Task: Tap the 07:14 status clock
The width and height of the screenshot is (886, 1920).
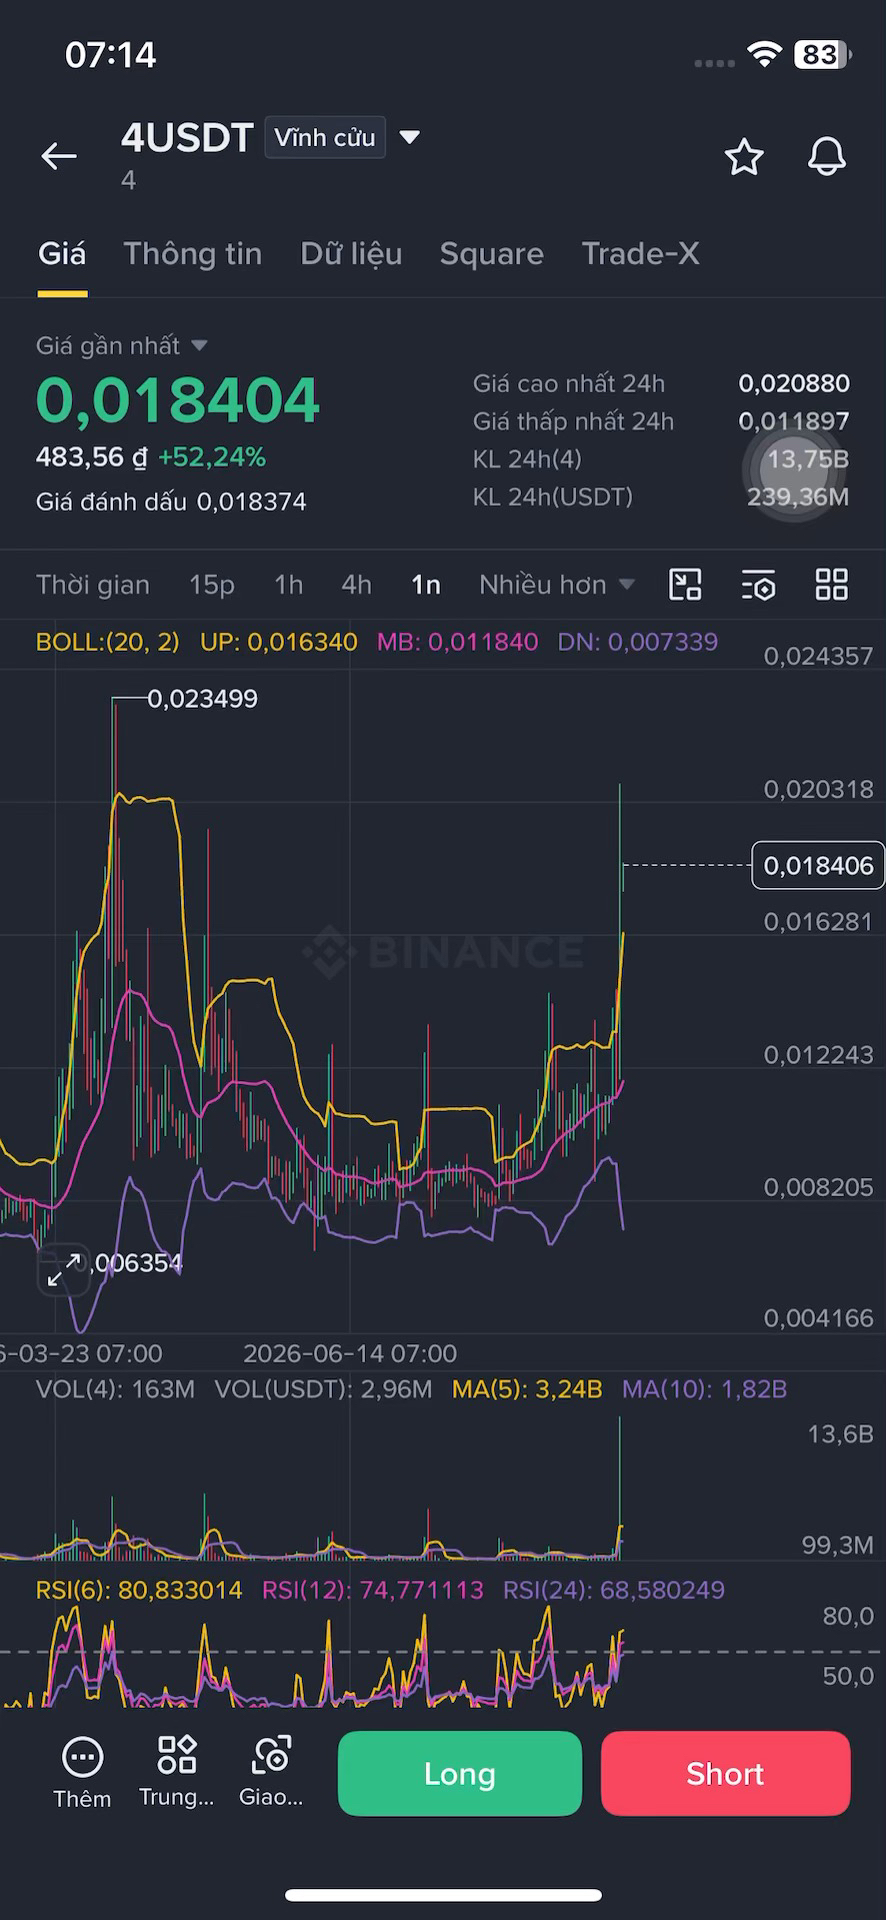Action: coord(111,55)
